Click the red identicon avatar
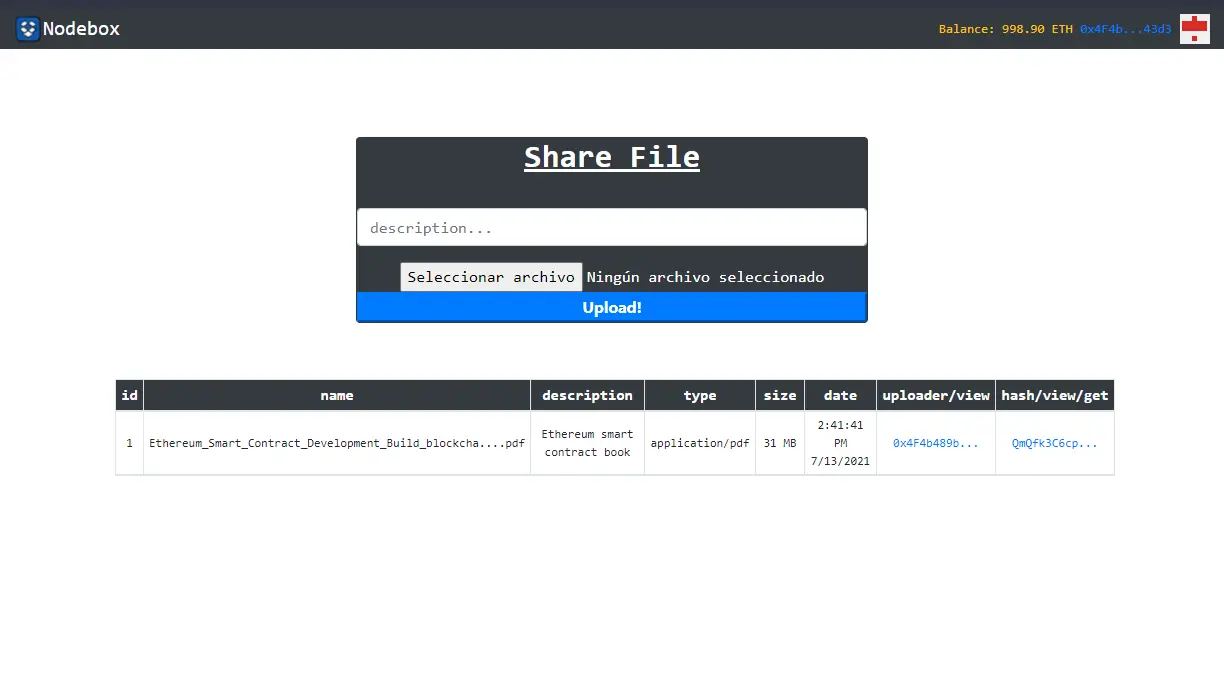The height and width of the screenshot is (699, 1224). click(x=1194, y=29)
